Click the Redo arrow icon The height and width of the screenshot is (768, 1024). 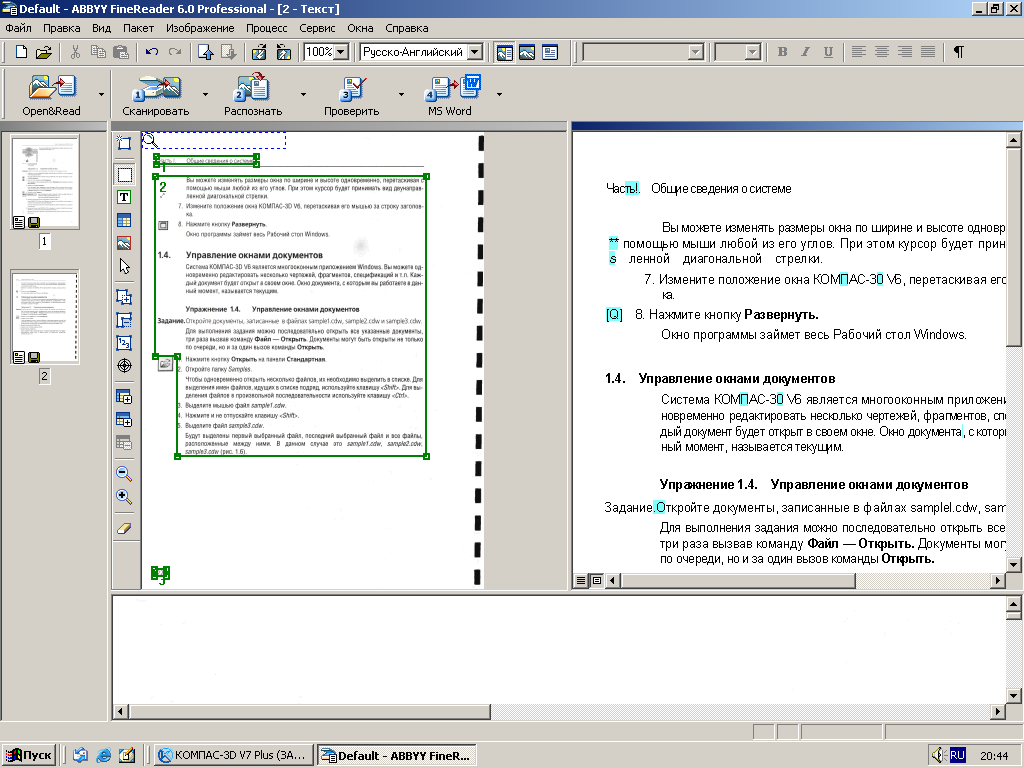coord(174,52)
